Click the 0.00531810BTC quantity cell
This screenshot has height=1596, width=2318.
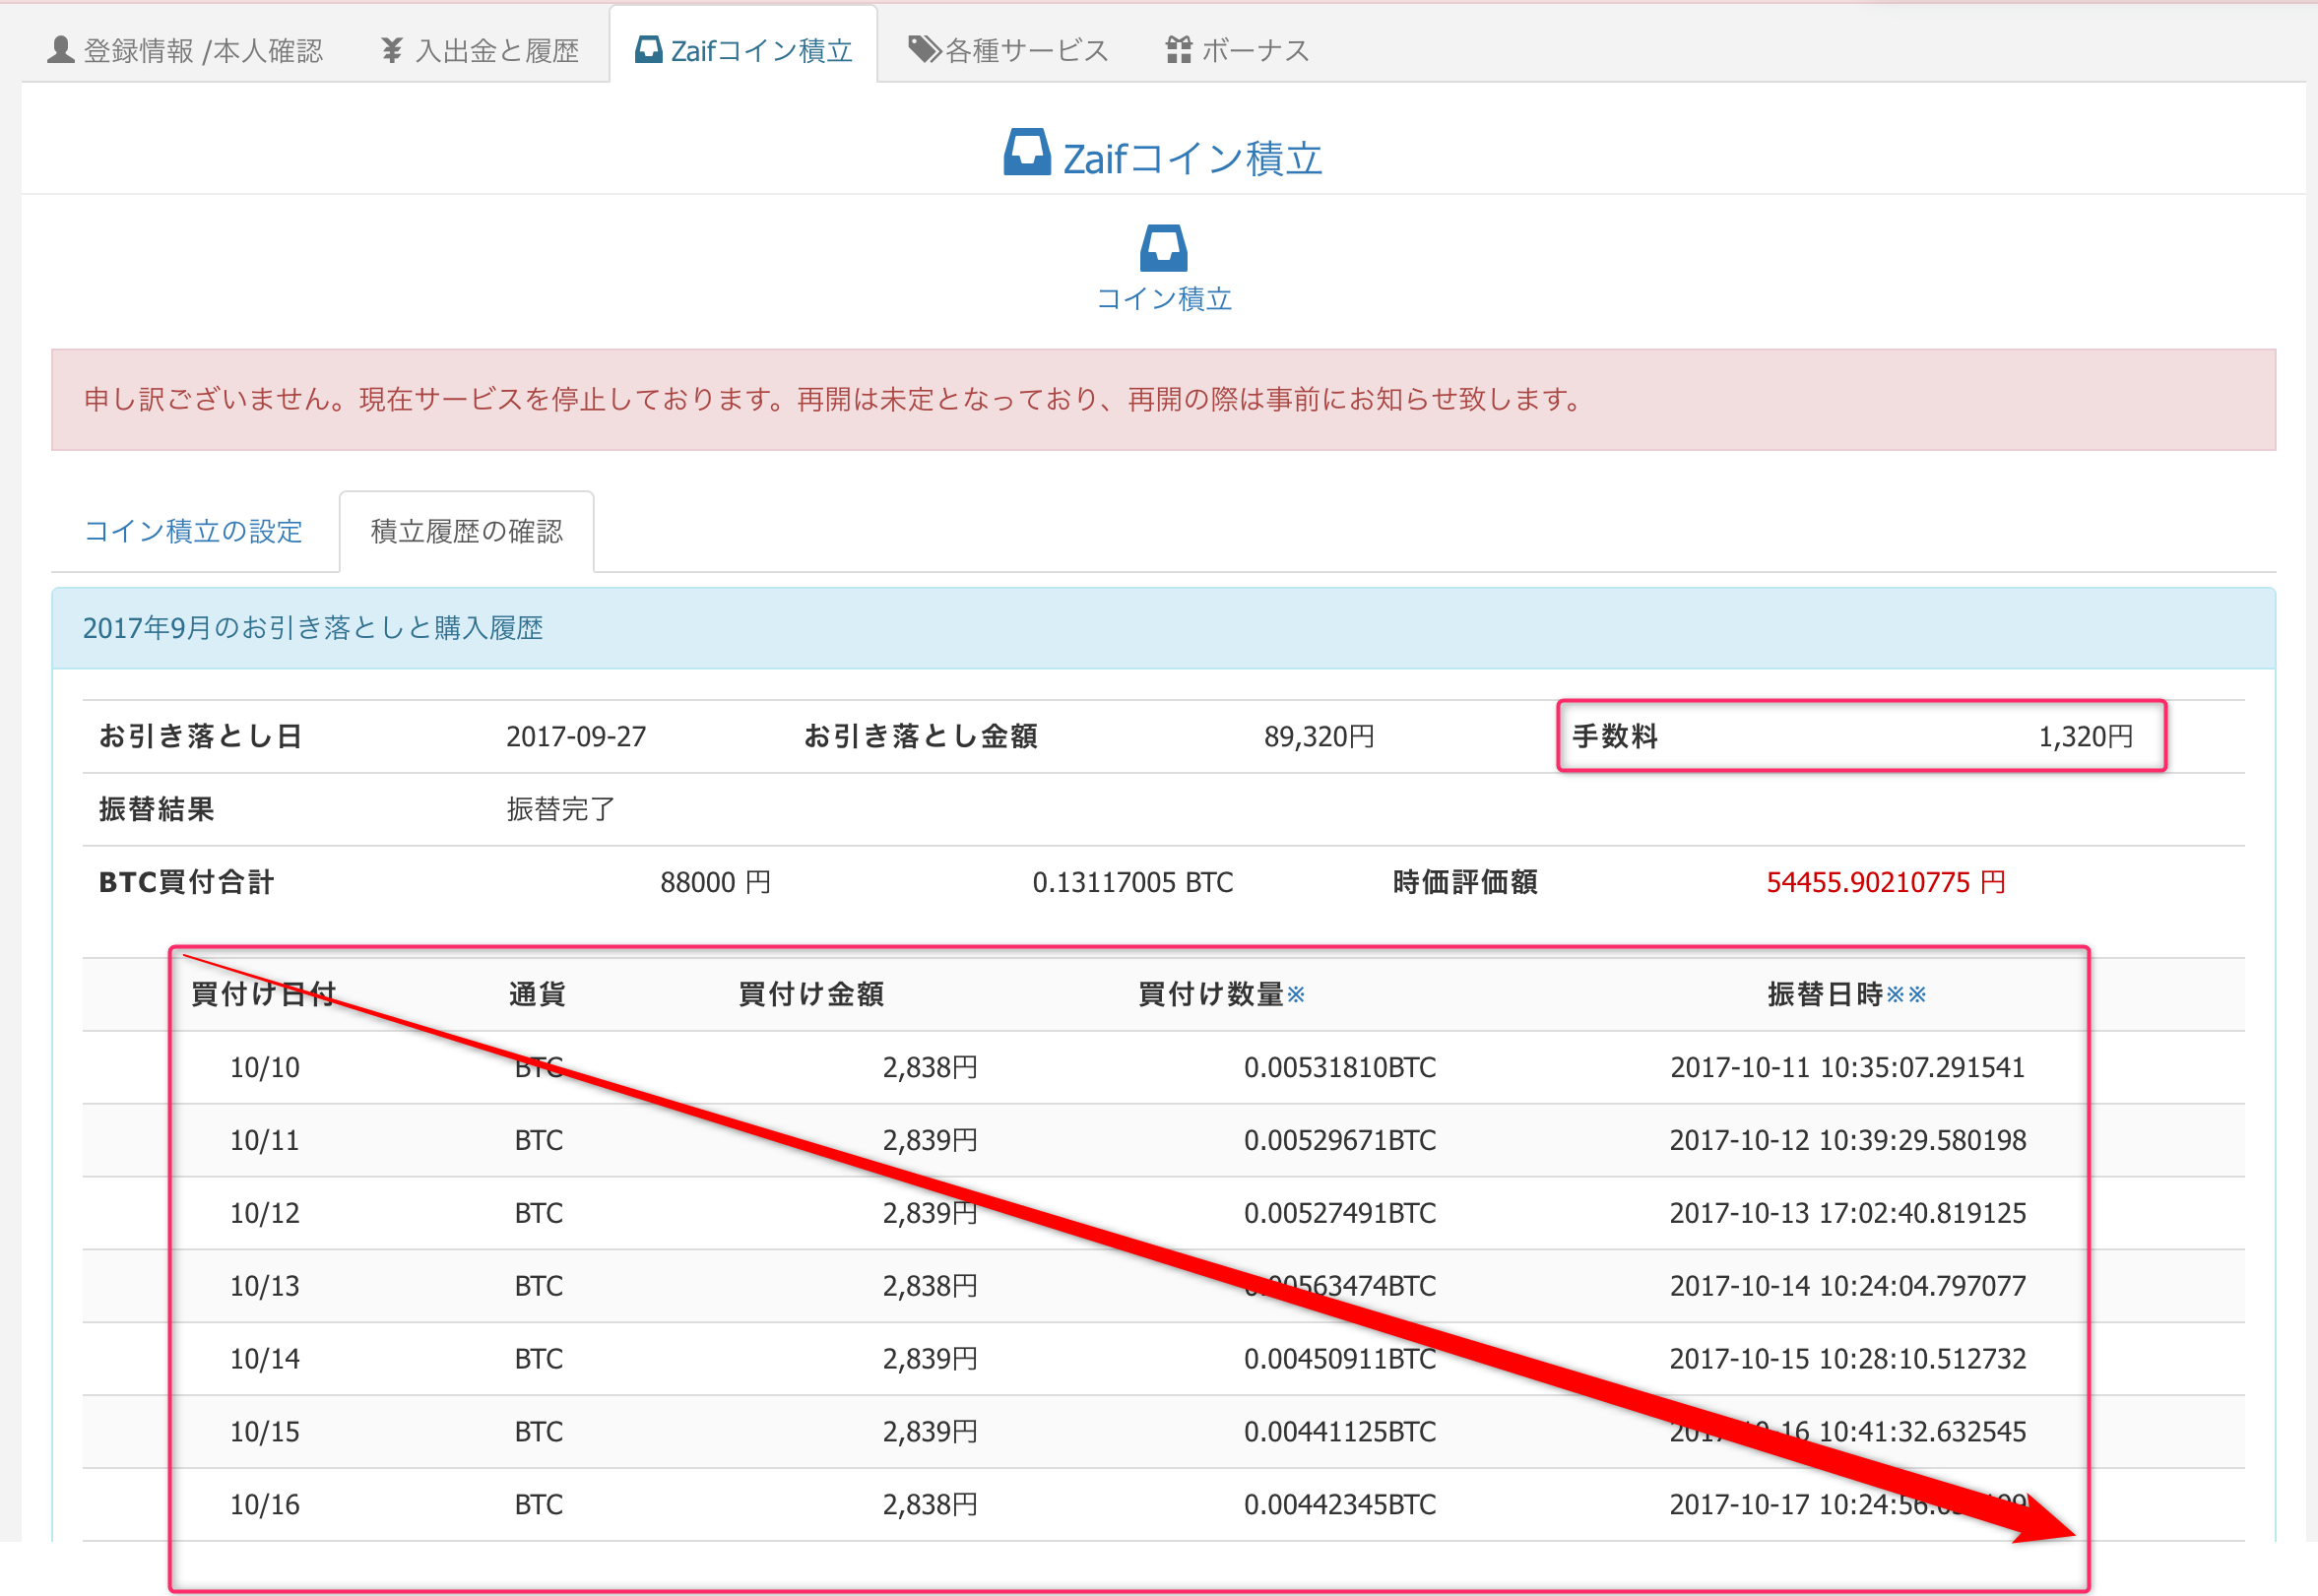pos(1340,1067)
